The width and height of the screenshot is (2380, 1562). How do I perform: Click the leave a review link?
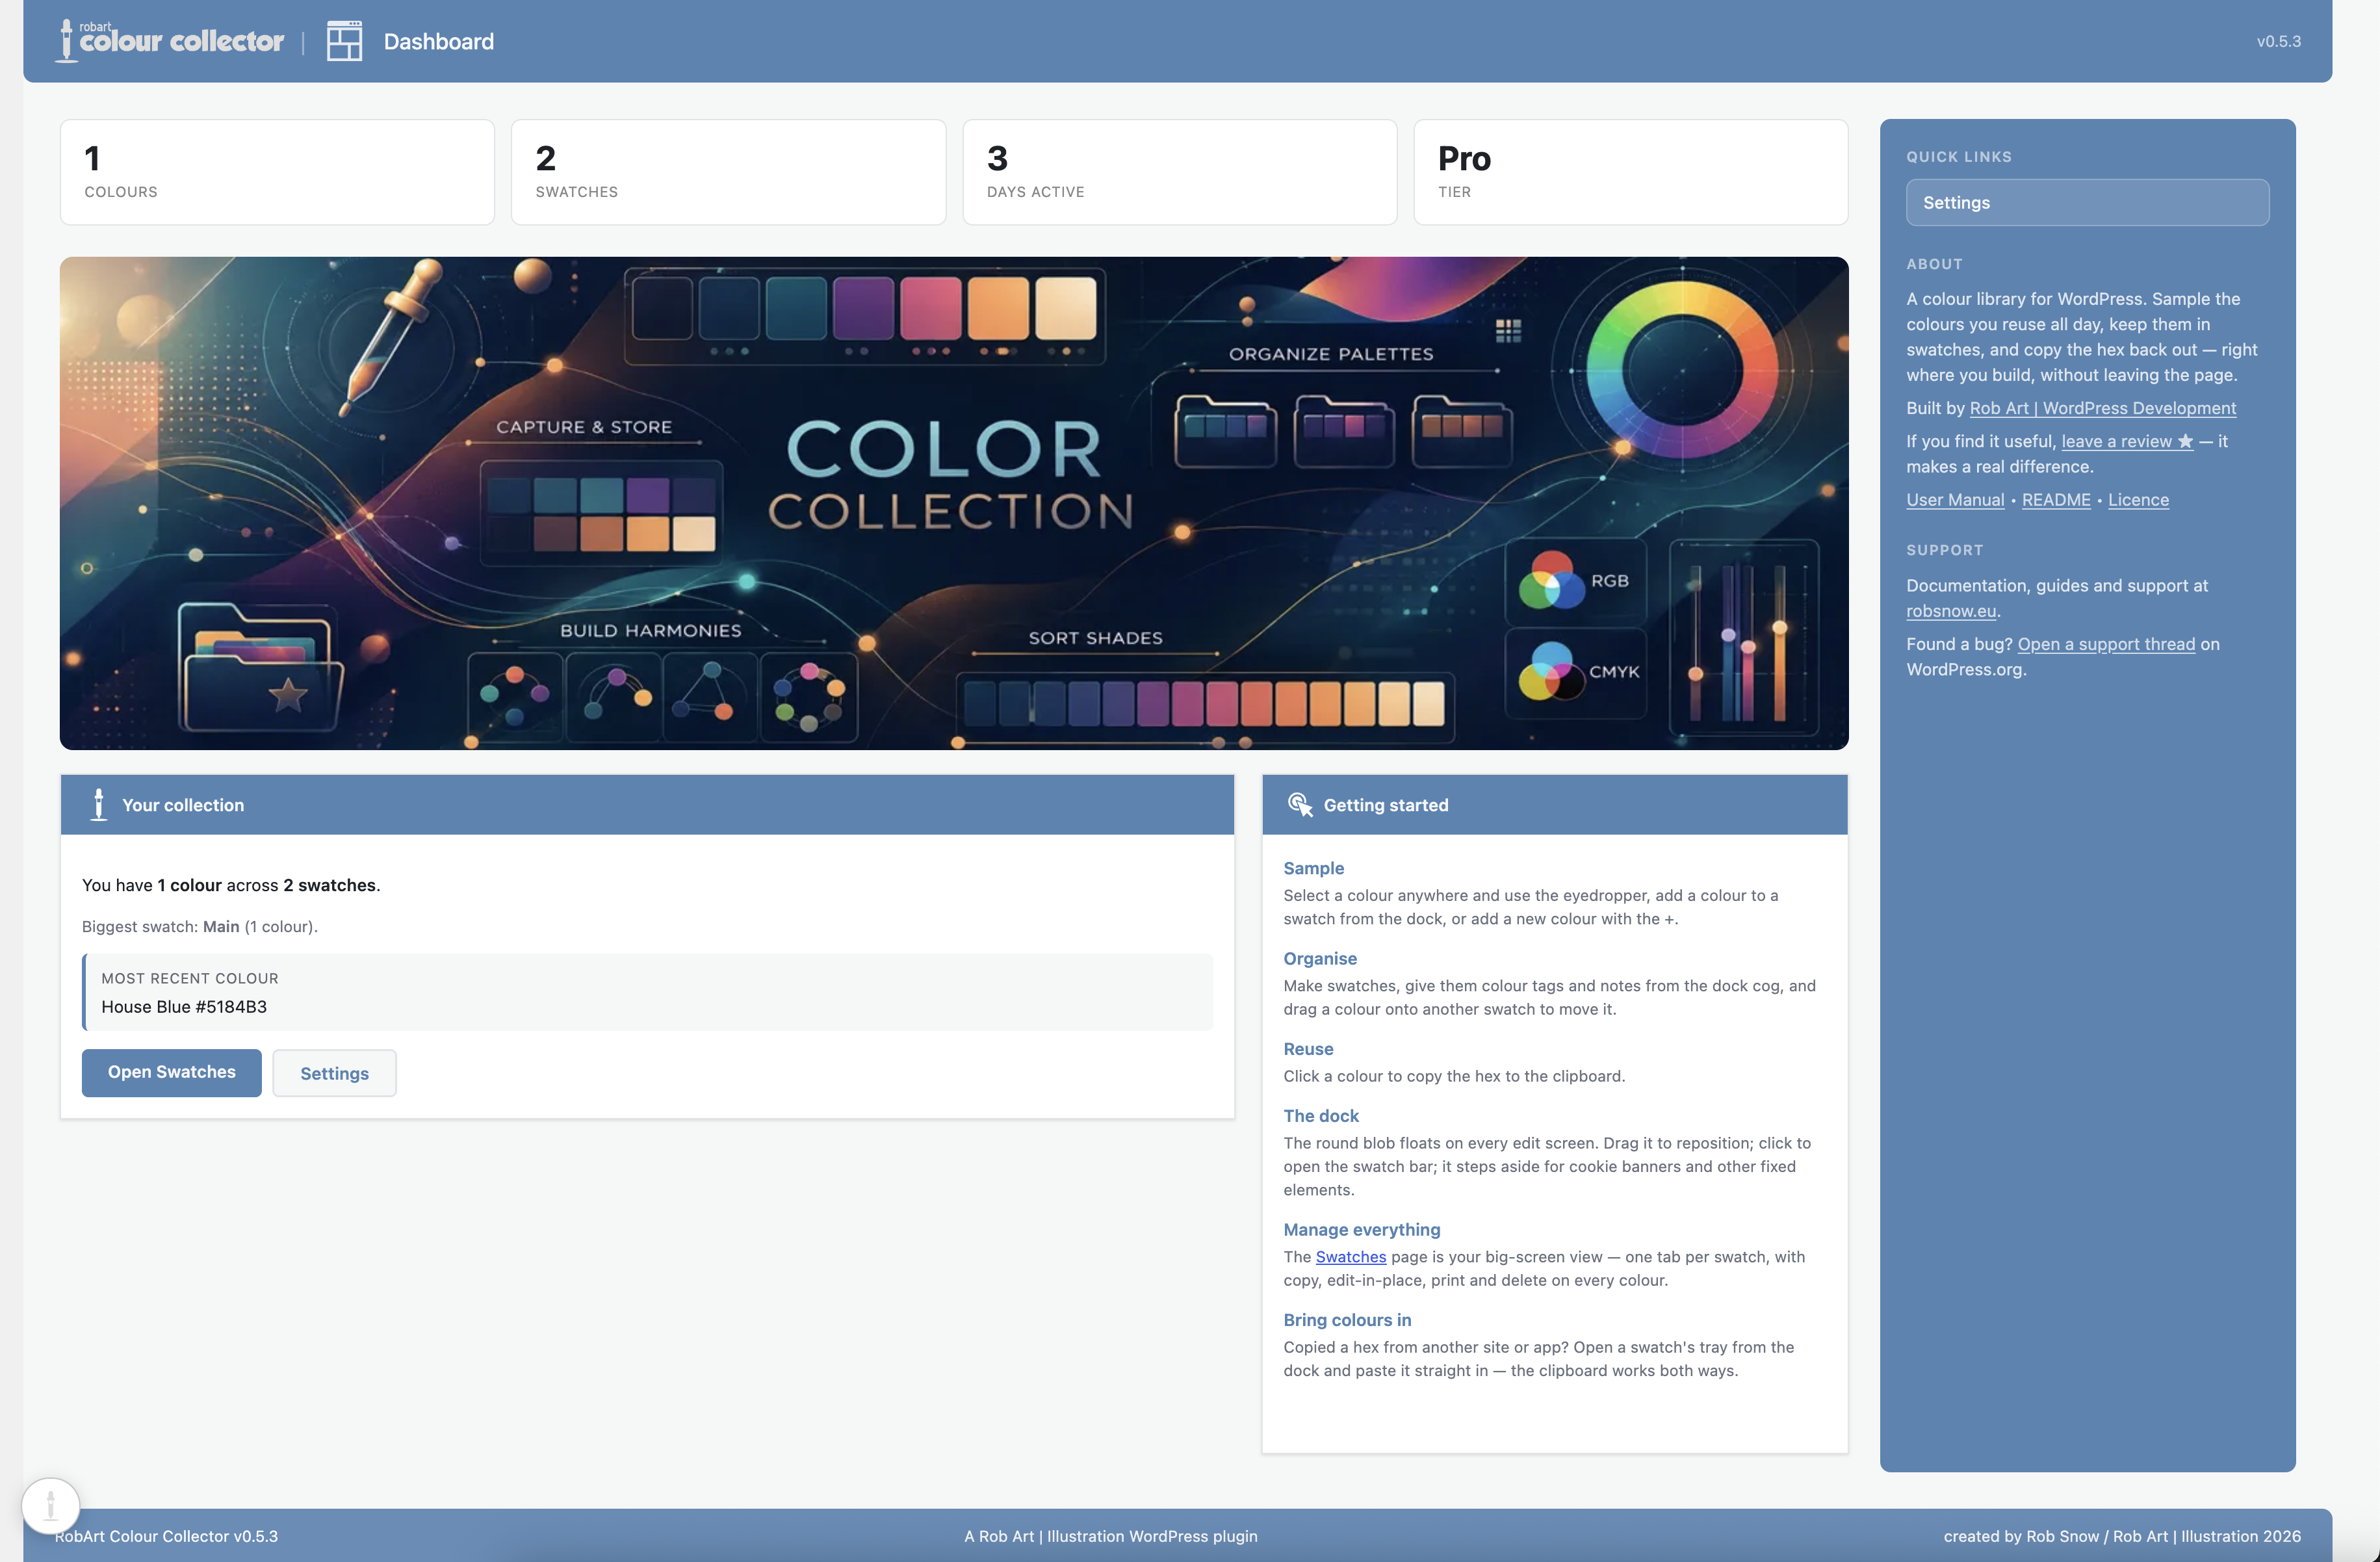point(2127,441)
